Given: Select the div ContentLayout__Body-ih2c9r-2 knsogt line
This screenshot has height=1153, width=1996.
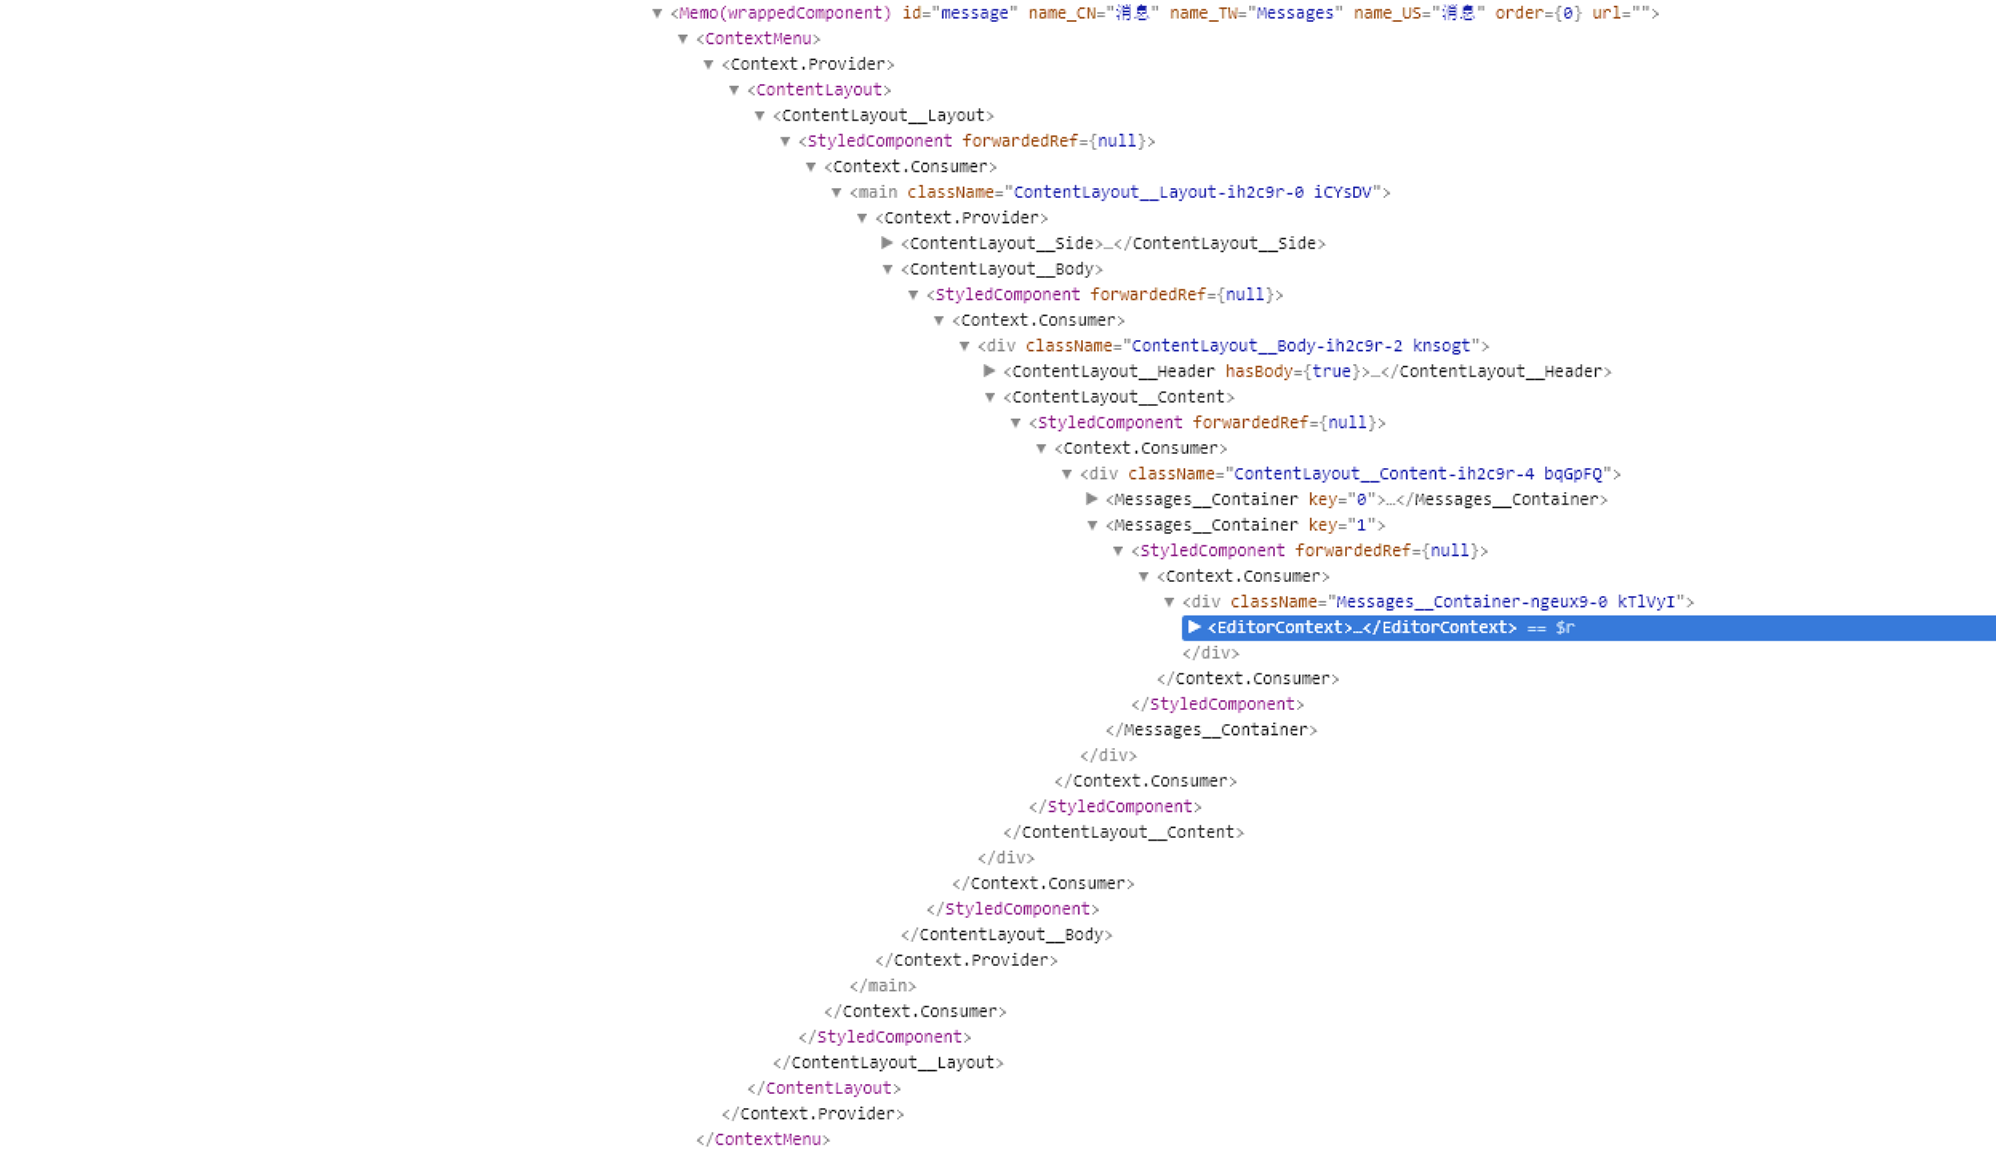Looking at the screenshot, I should [1232, 346].
